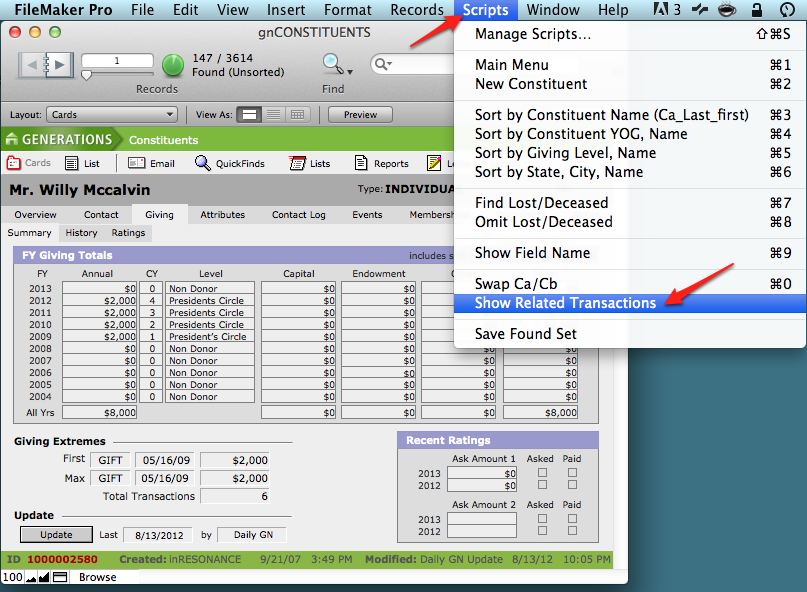Go to next record with book arrow
Image resolution: width=807 pixels, height=592 pixels.
click(59, 65)
